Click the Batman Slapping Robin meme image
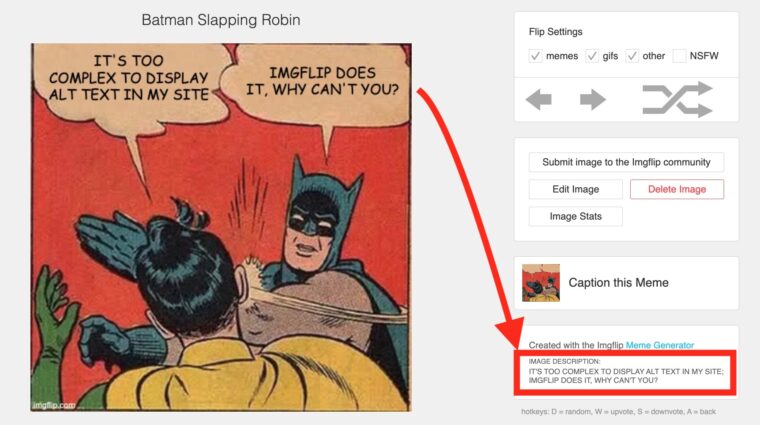The image size is (760, 425). 221,227
